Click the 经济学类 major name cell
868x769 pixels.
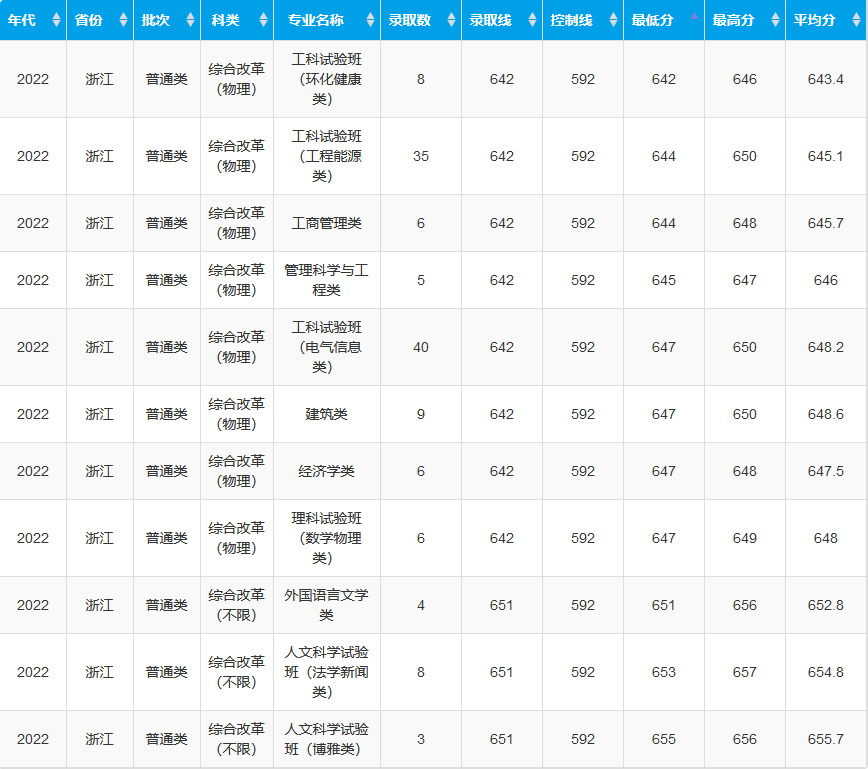click(326, 471)
